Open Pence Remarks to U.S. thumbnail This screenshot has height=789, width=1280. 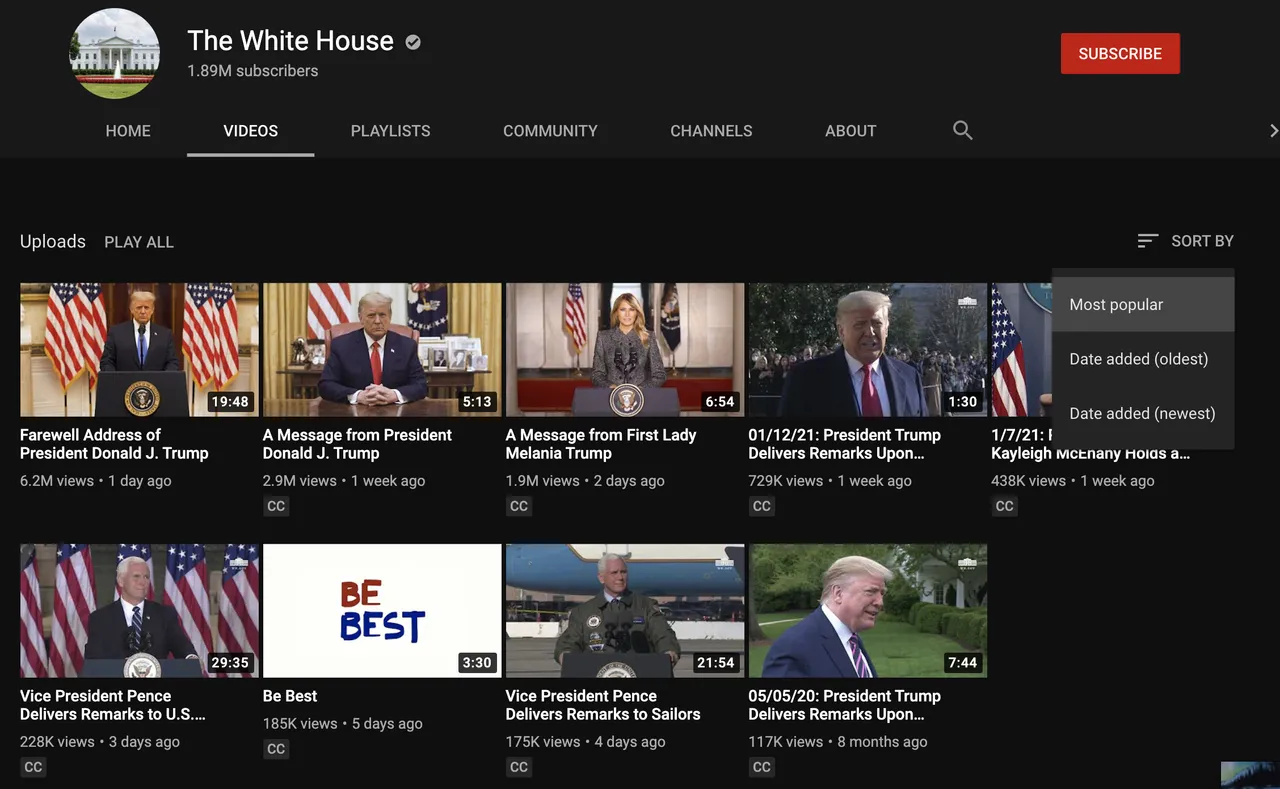point(139,611)
